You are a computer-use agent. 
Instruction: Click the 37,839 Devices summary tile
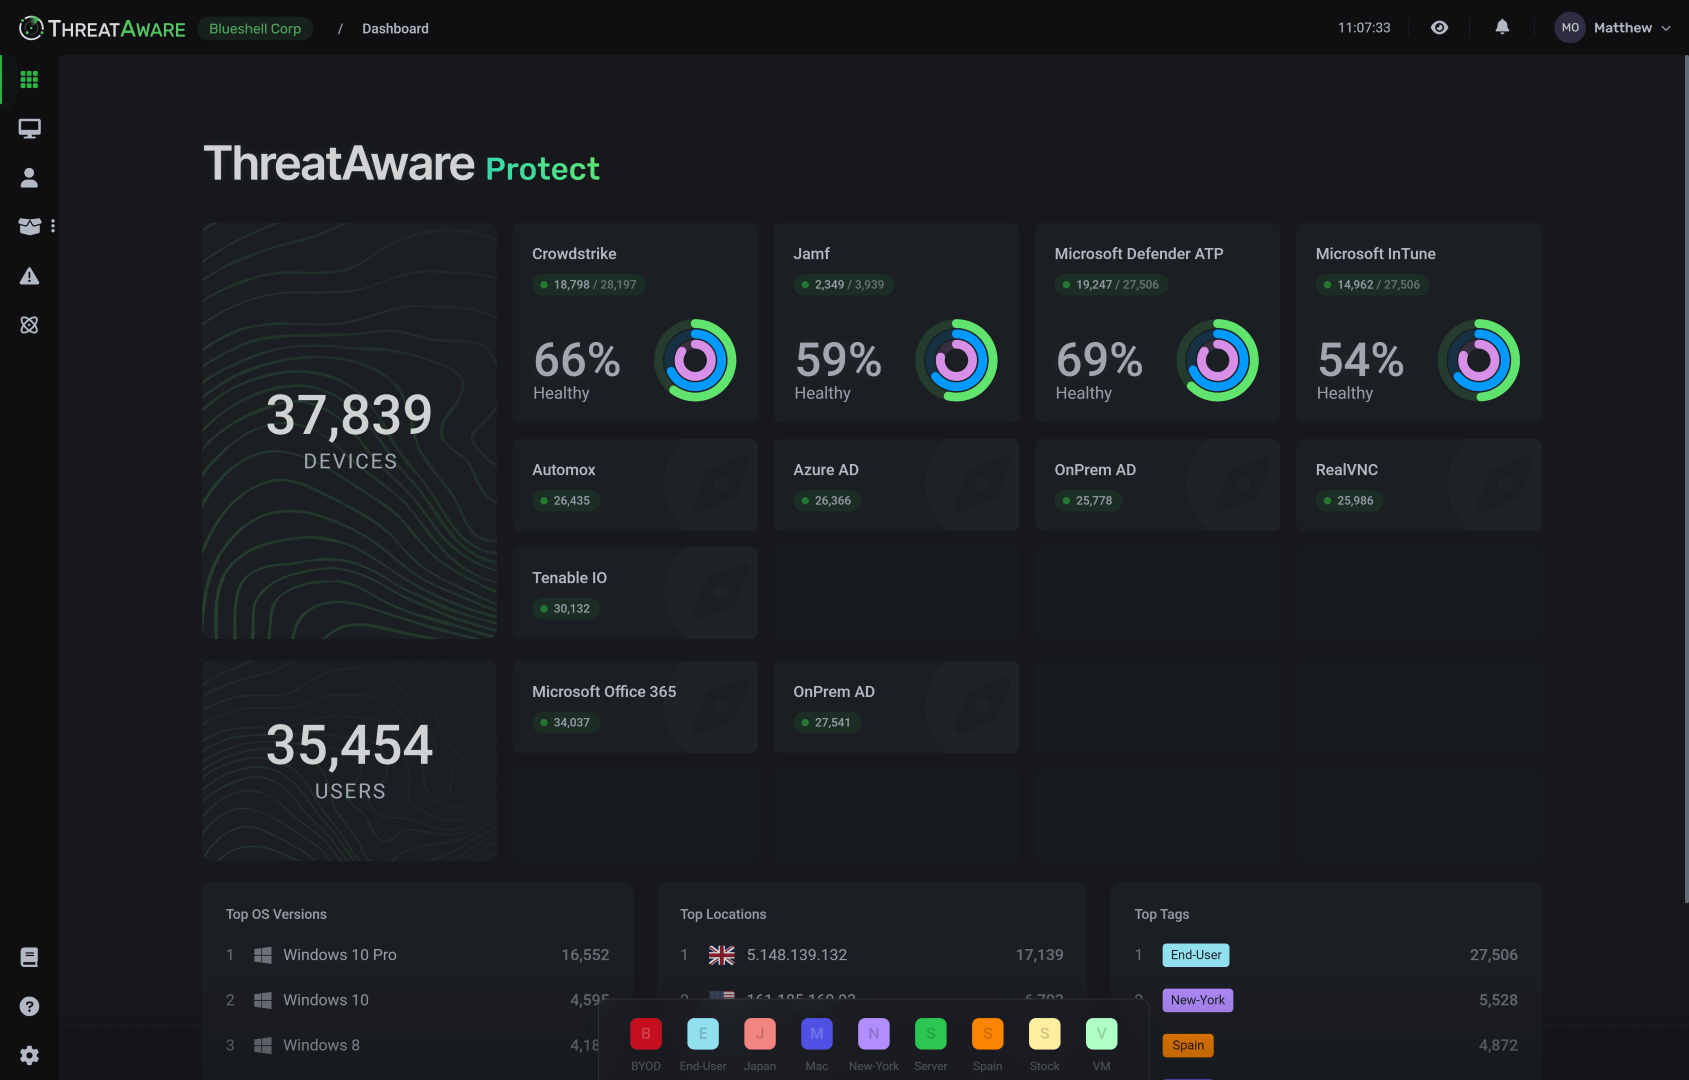click(350, 431)
